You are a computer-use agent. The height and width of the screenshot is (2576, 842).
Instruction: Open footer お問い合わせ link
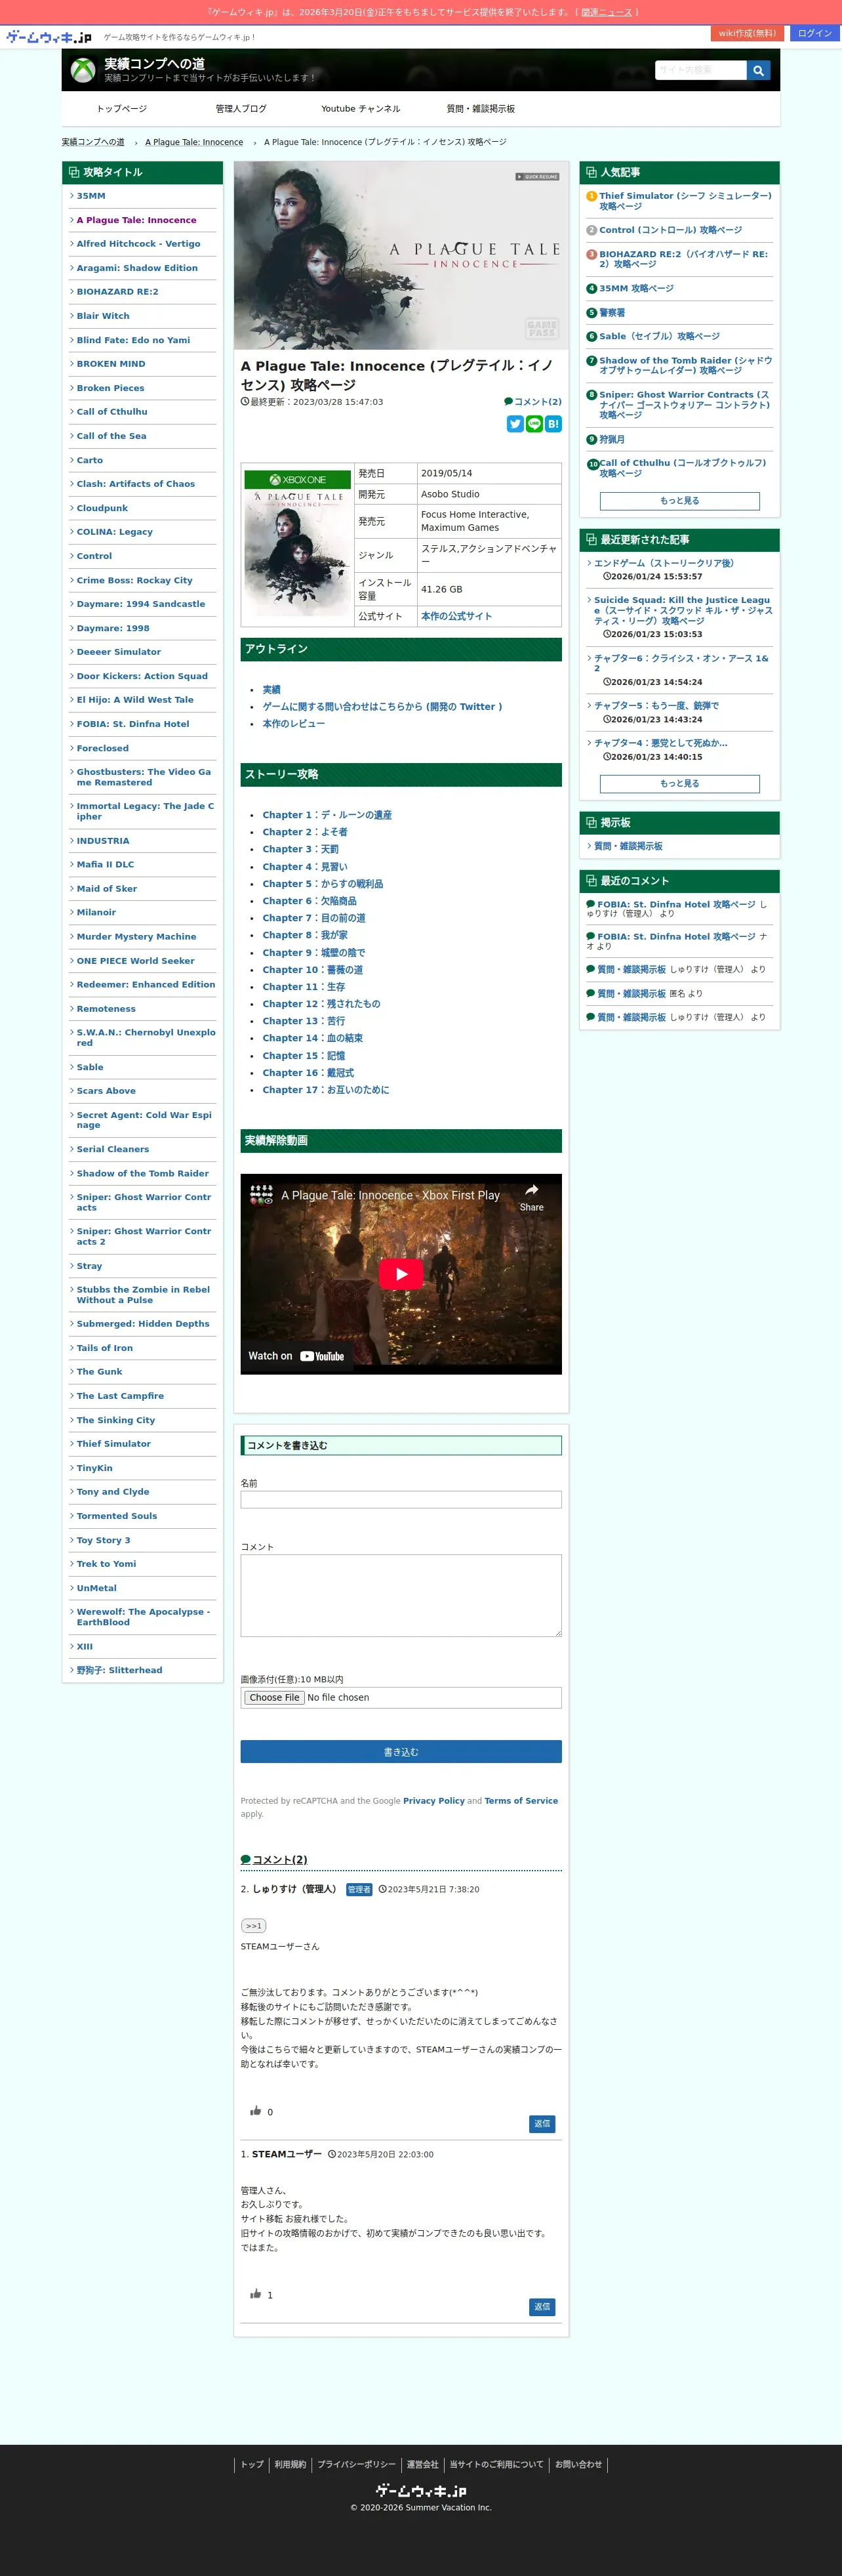click(579, 2464)
